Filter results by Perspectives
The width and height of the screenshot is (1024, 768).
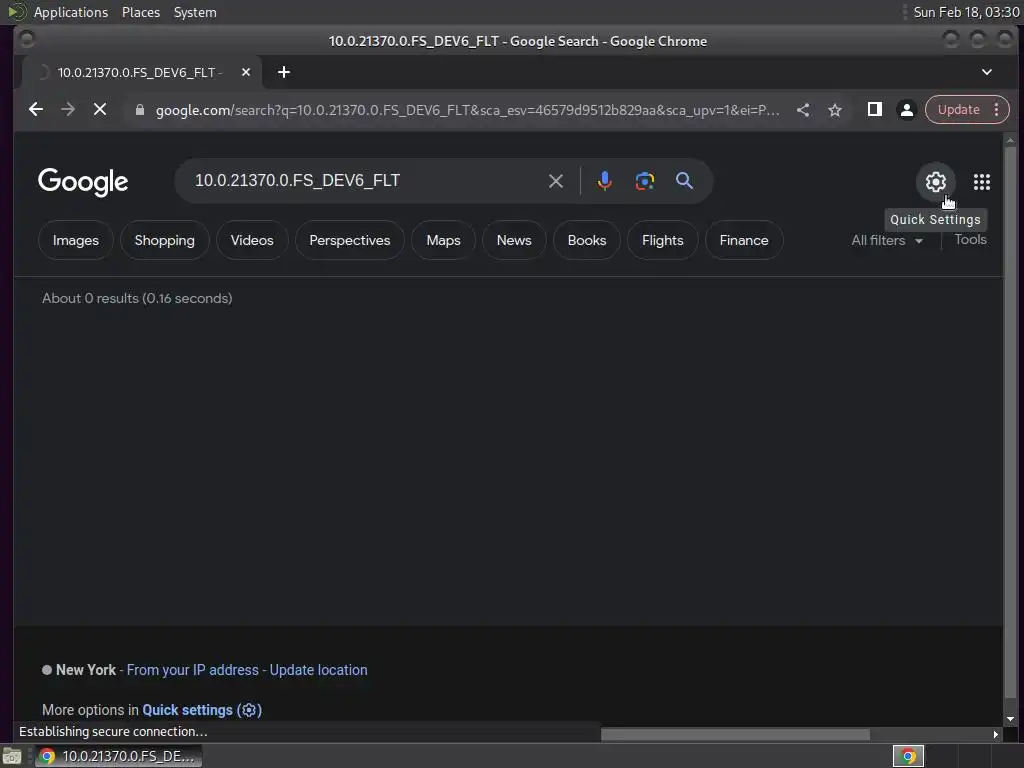(349, 240)
